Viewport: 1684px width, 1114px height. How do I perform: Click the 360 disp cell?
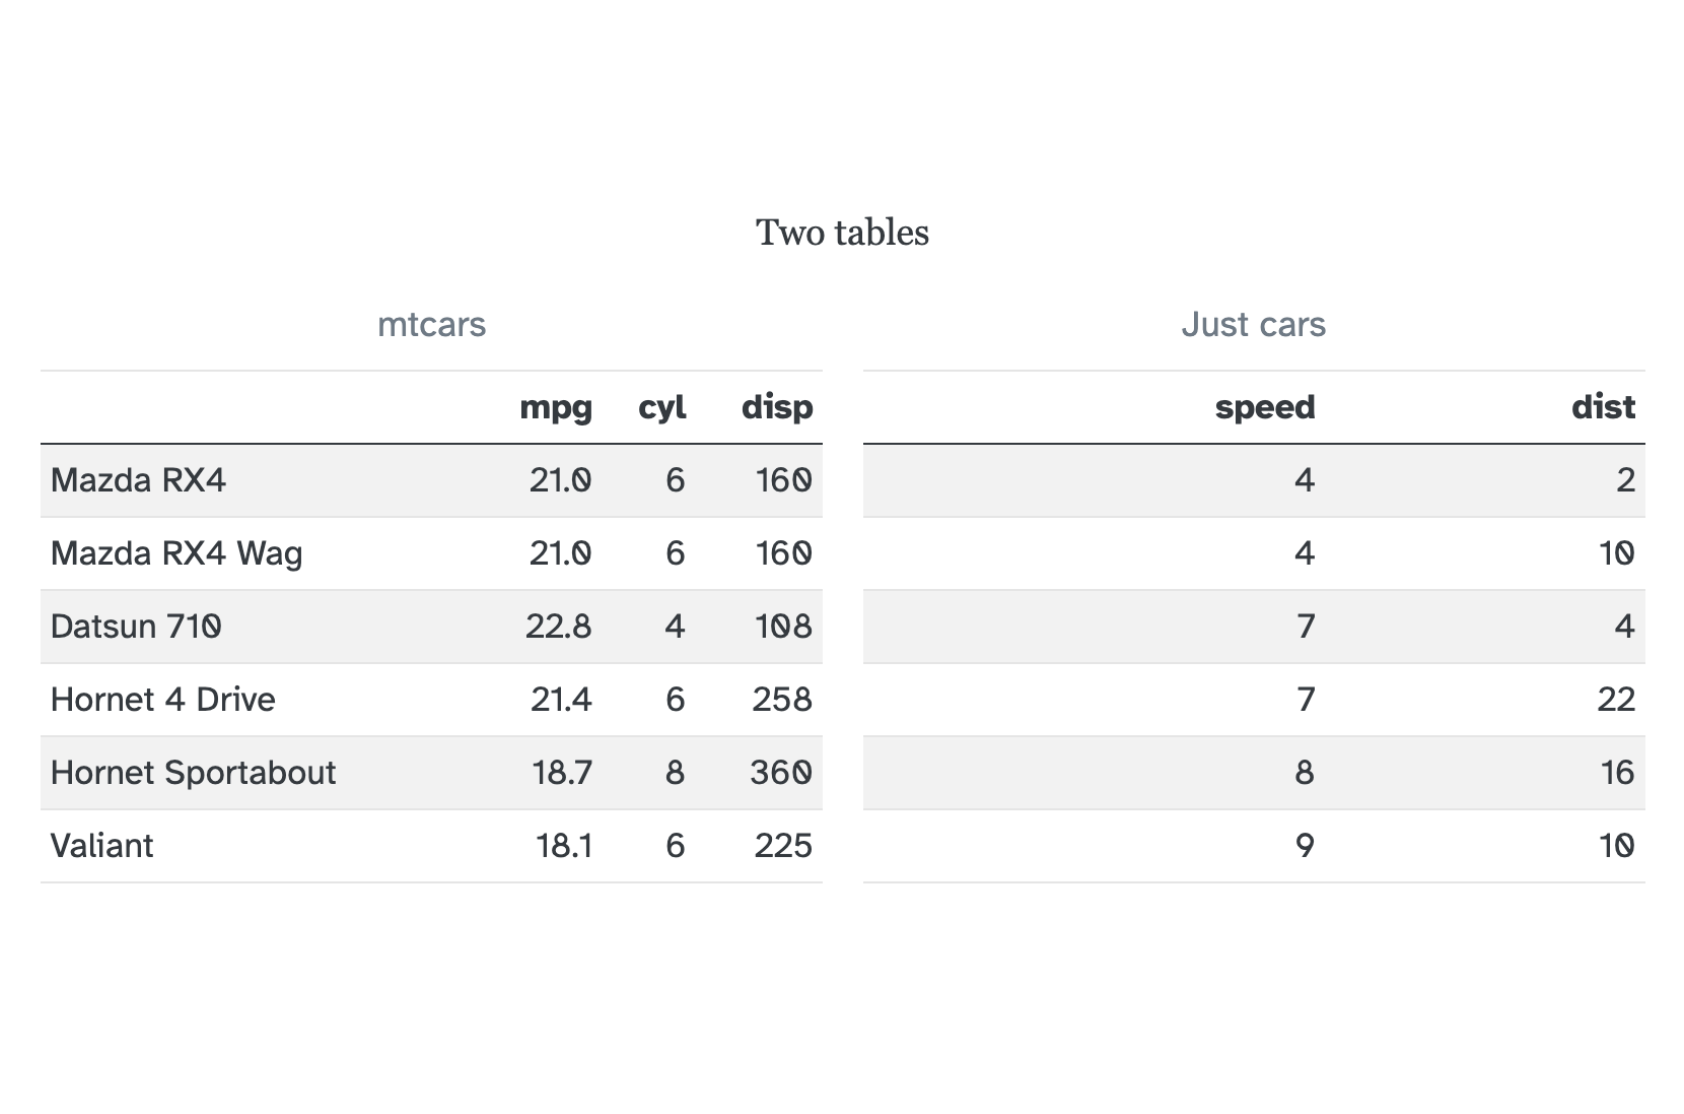(781, 773)
